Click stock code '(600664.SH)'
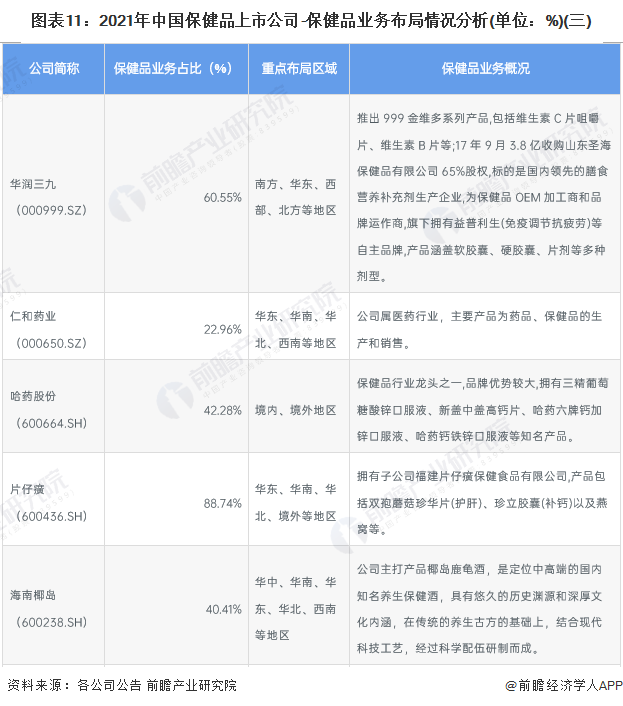 click(51, 423)
